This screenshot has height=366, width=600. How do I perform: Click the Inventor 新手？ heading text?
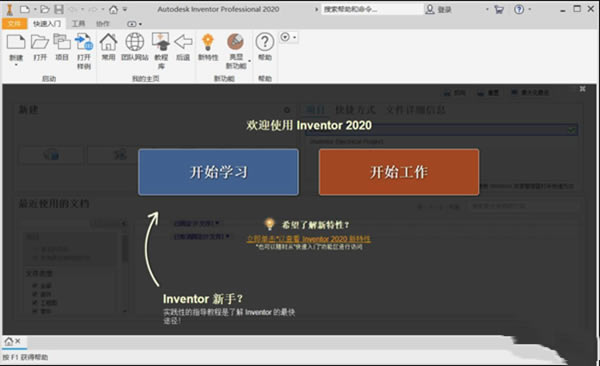(x=203, y=299)
